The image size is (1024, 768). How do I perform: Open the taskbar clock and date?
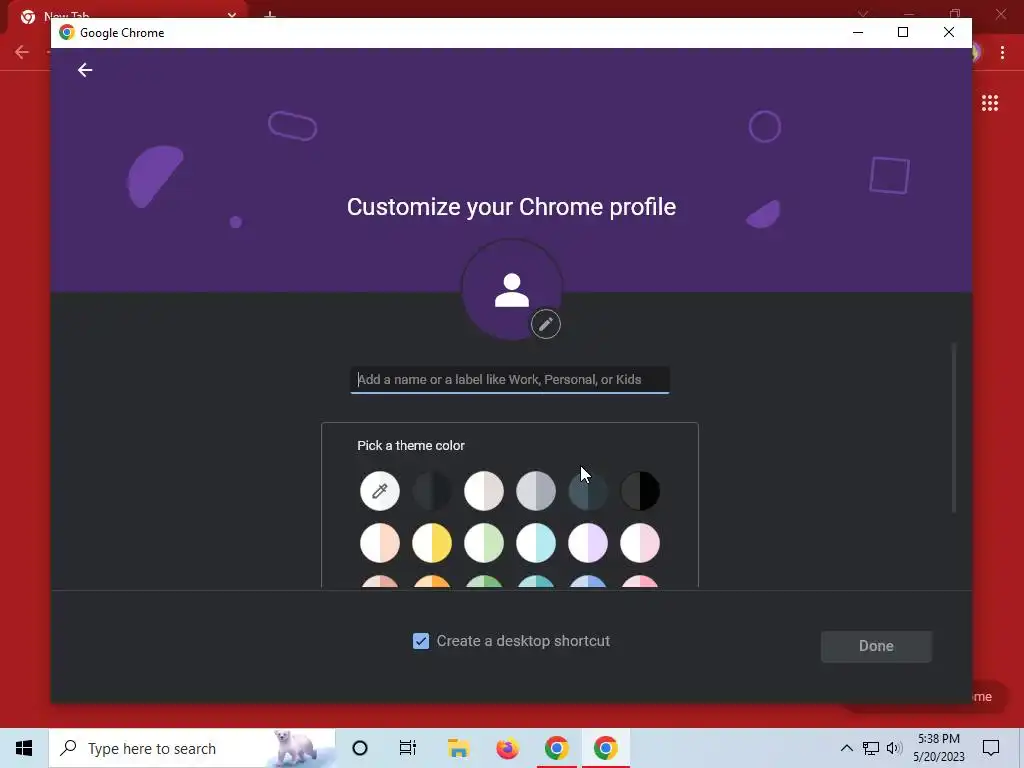coord(938,748)
